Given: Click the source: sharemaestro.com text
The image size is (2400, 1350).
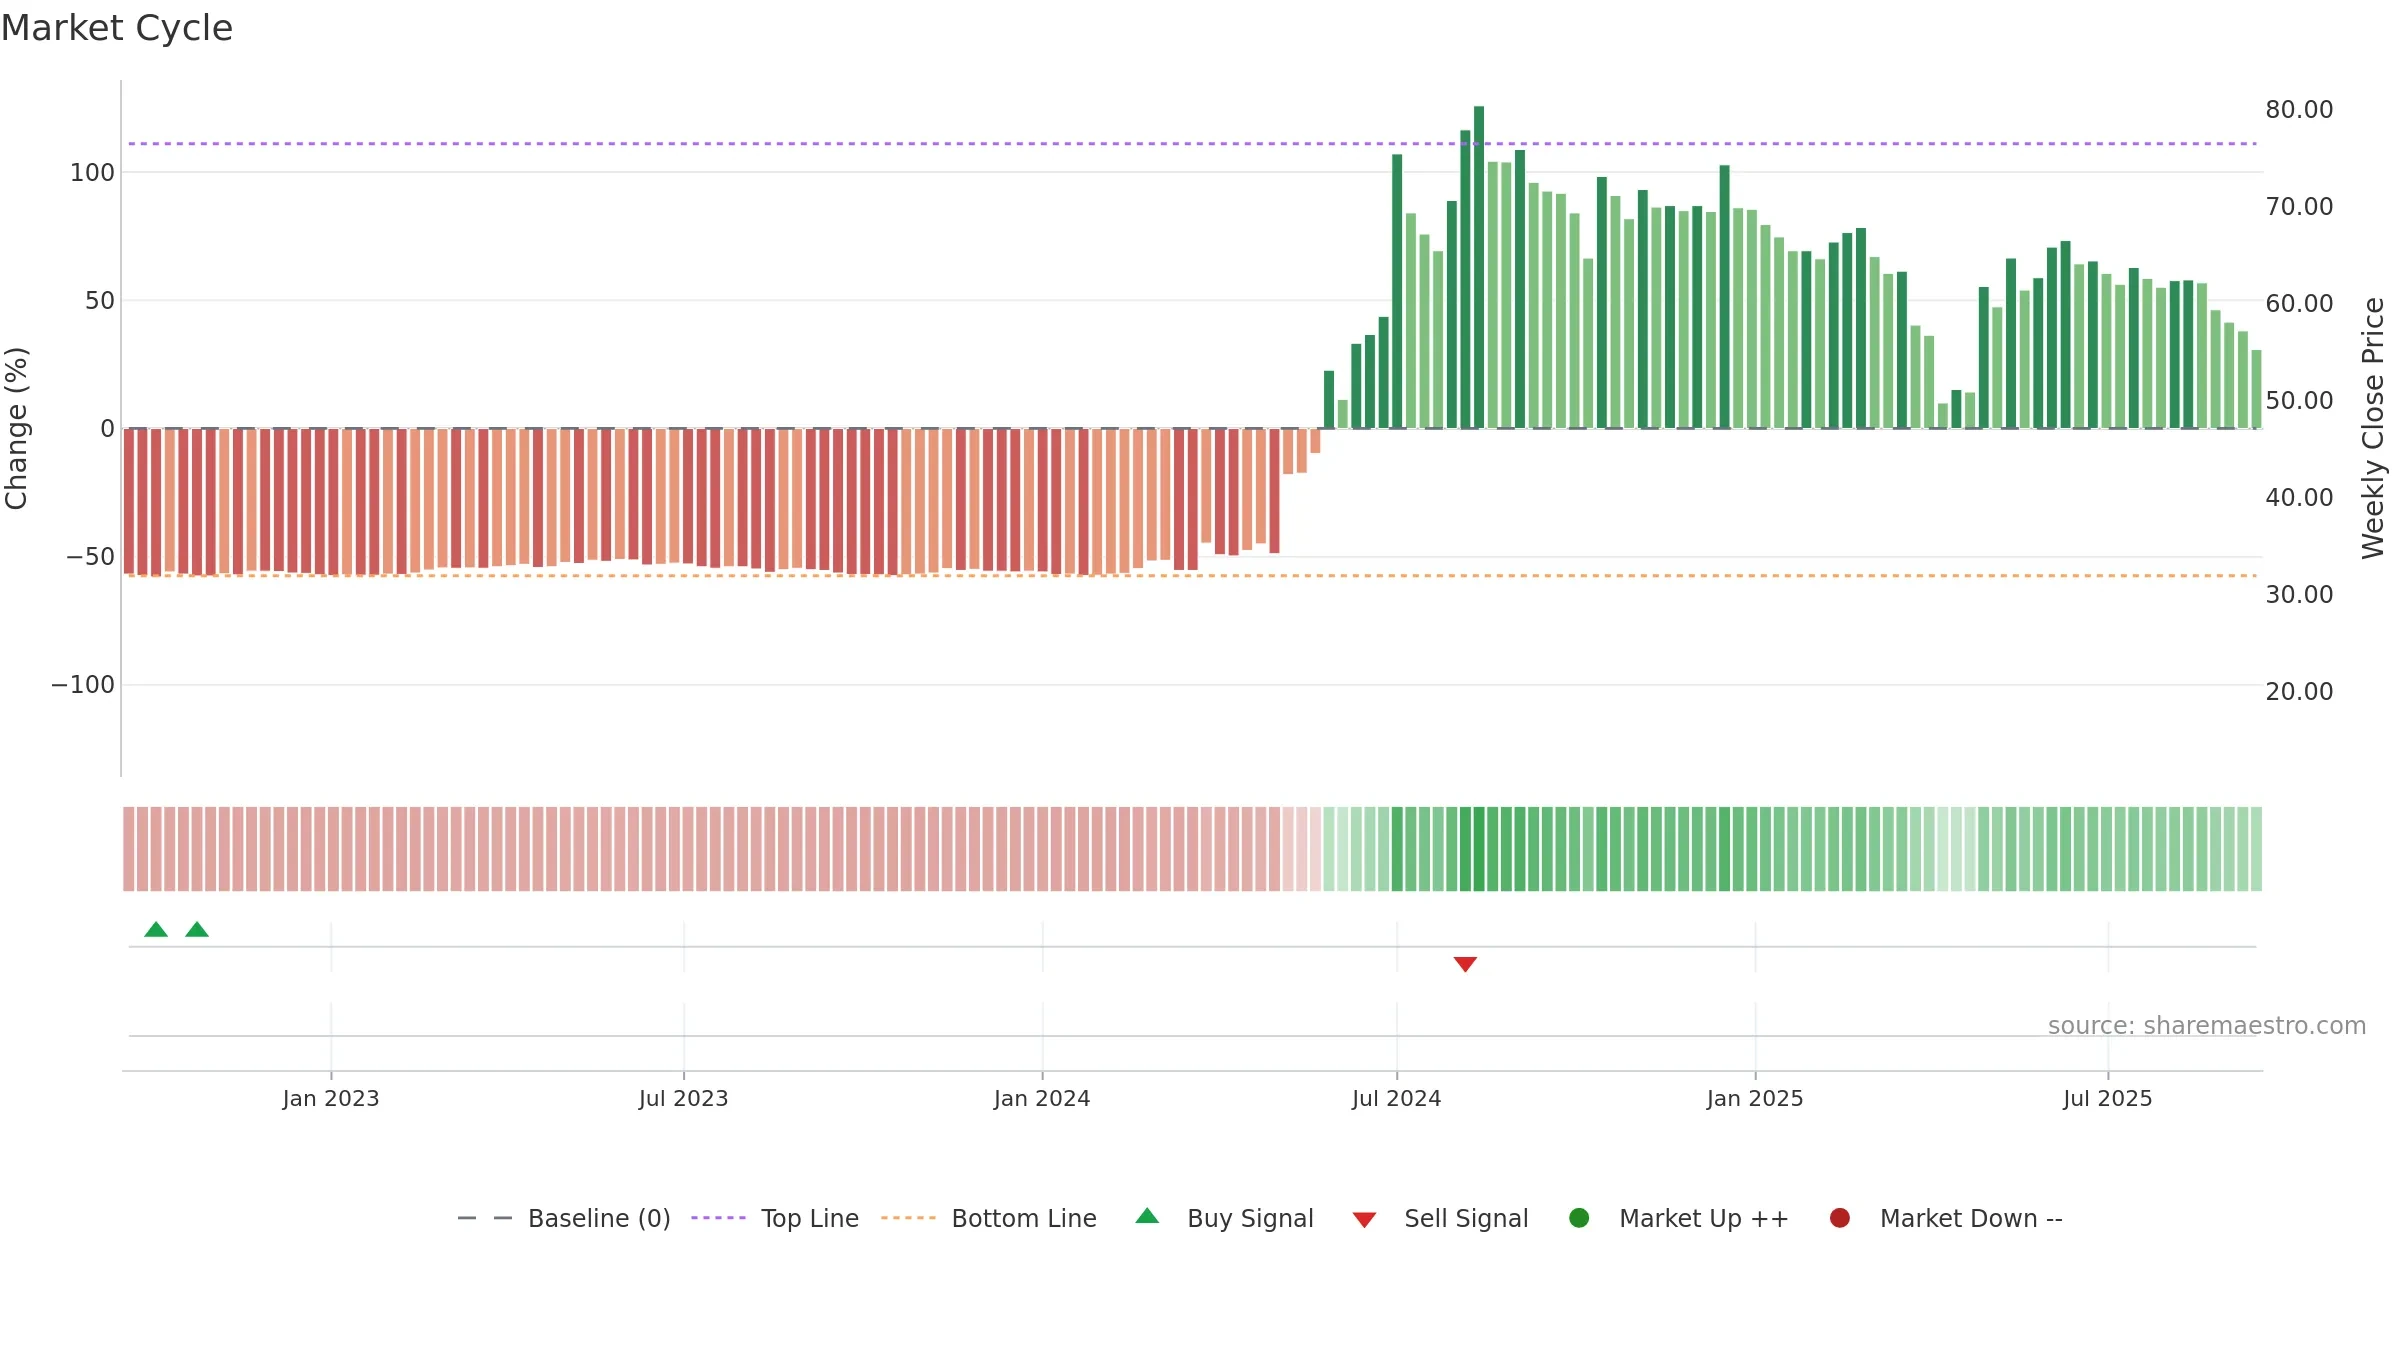Looking at the screenshot, I should click(2207, 1026).
